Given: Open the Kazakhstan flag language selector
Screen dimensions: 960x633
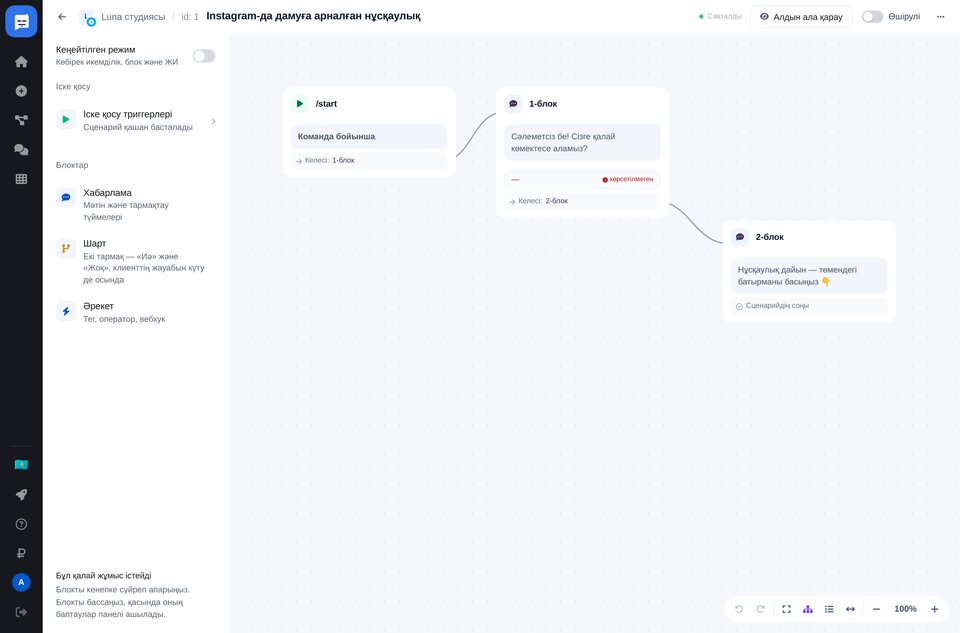Looking at the screenshot, I should pyautogui.click(x=21, y=465).
